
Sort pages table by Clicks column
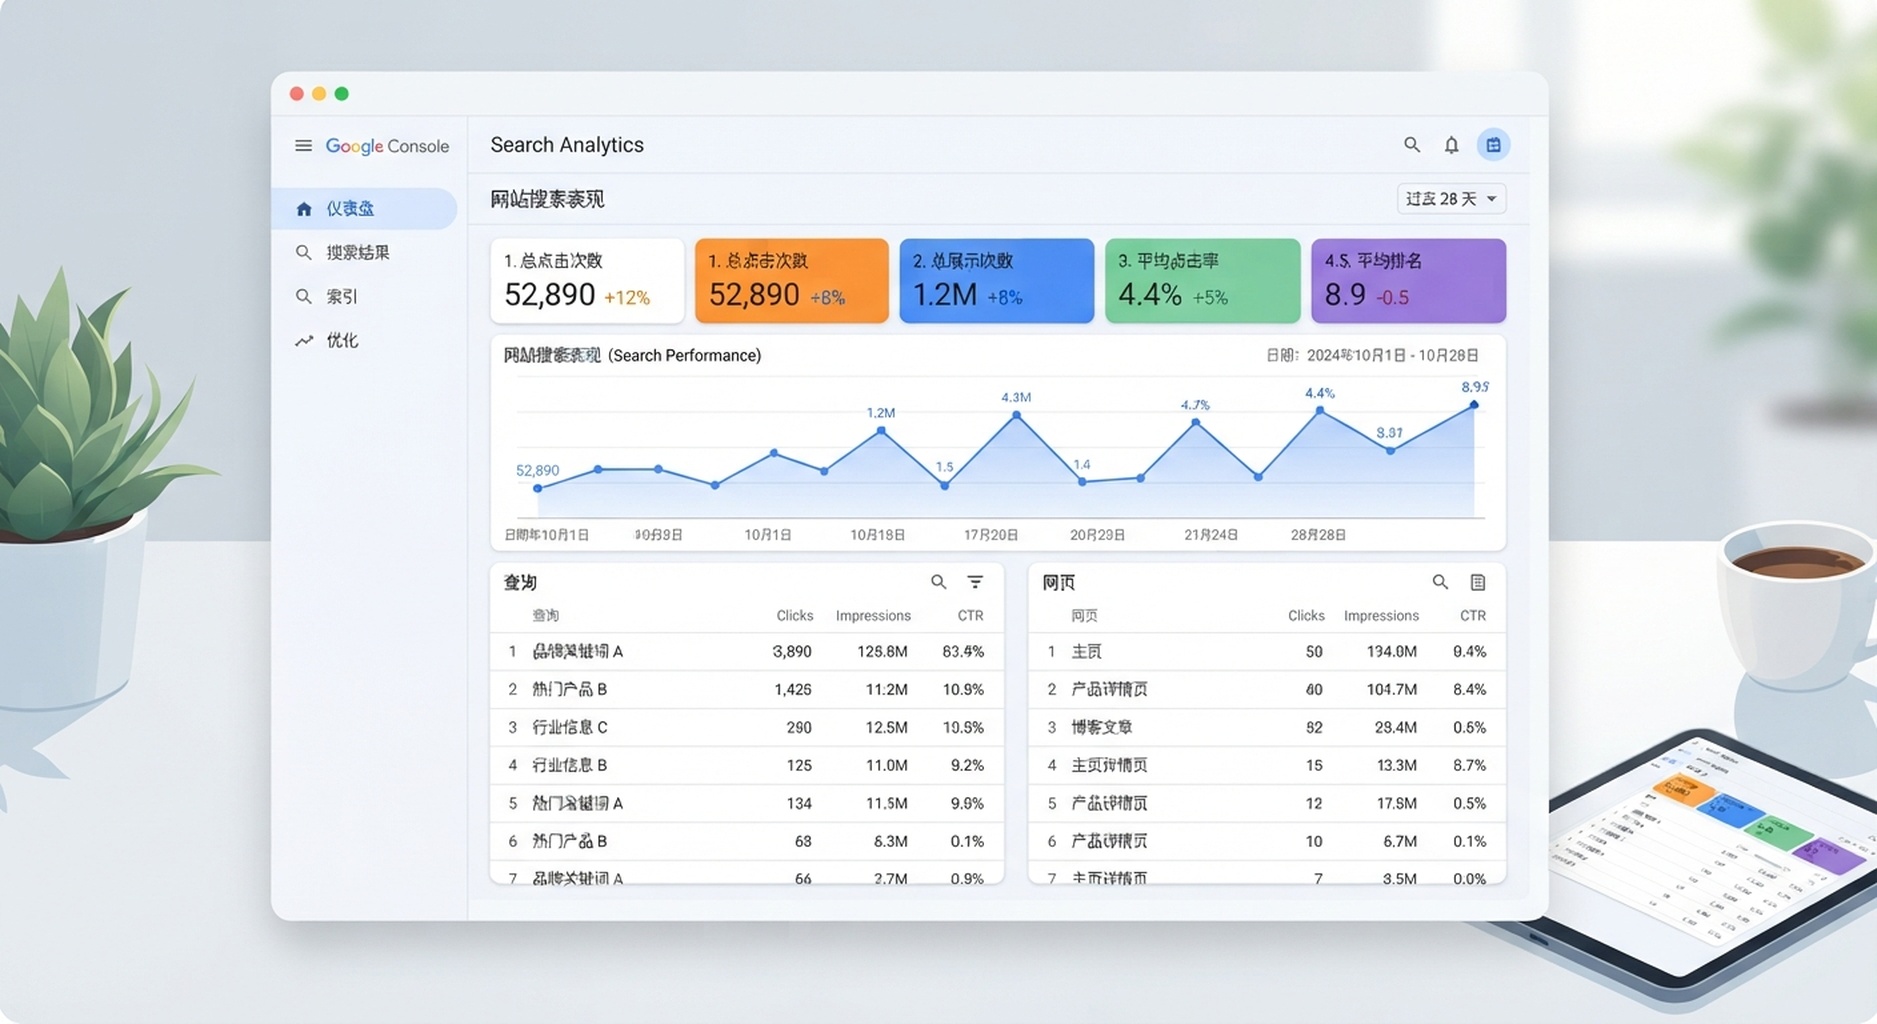pyautogui.click(x=1306, y=616)
